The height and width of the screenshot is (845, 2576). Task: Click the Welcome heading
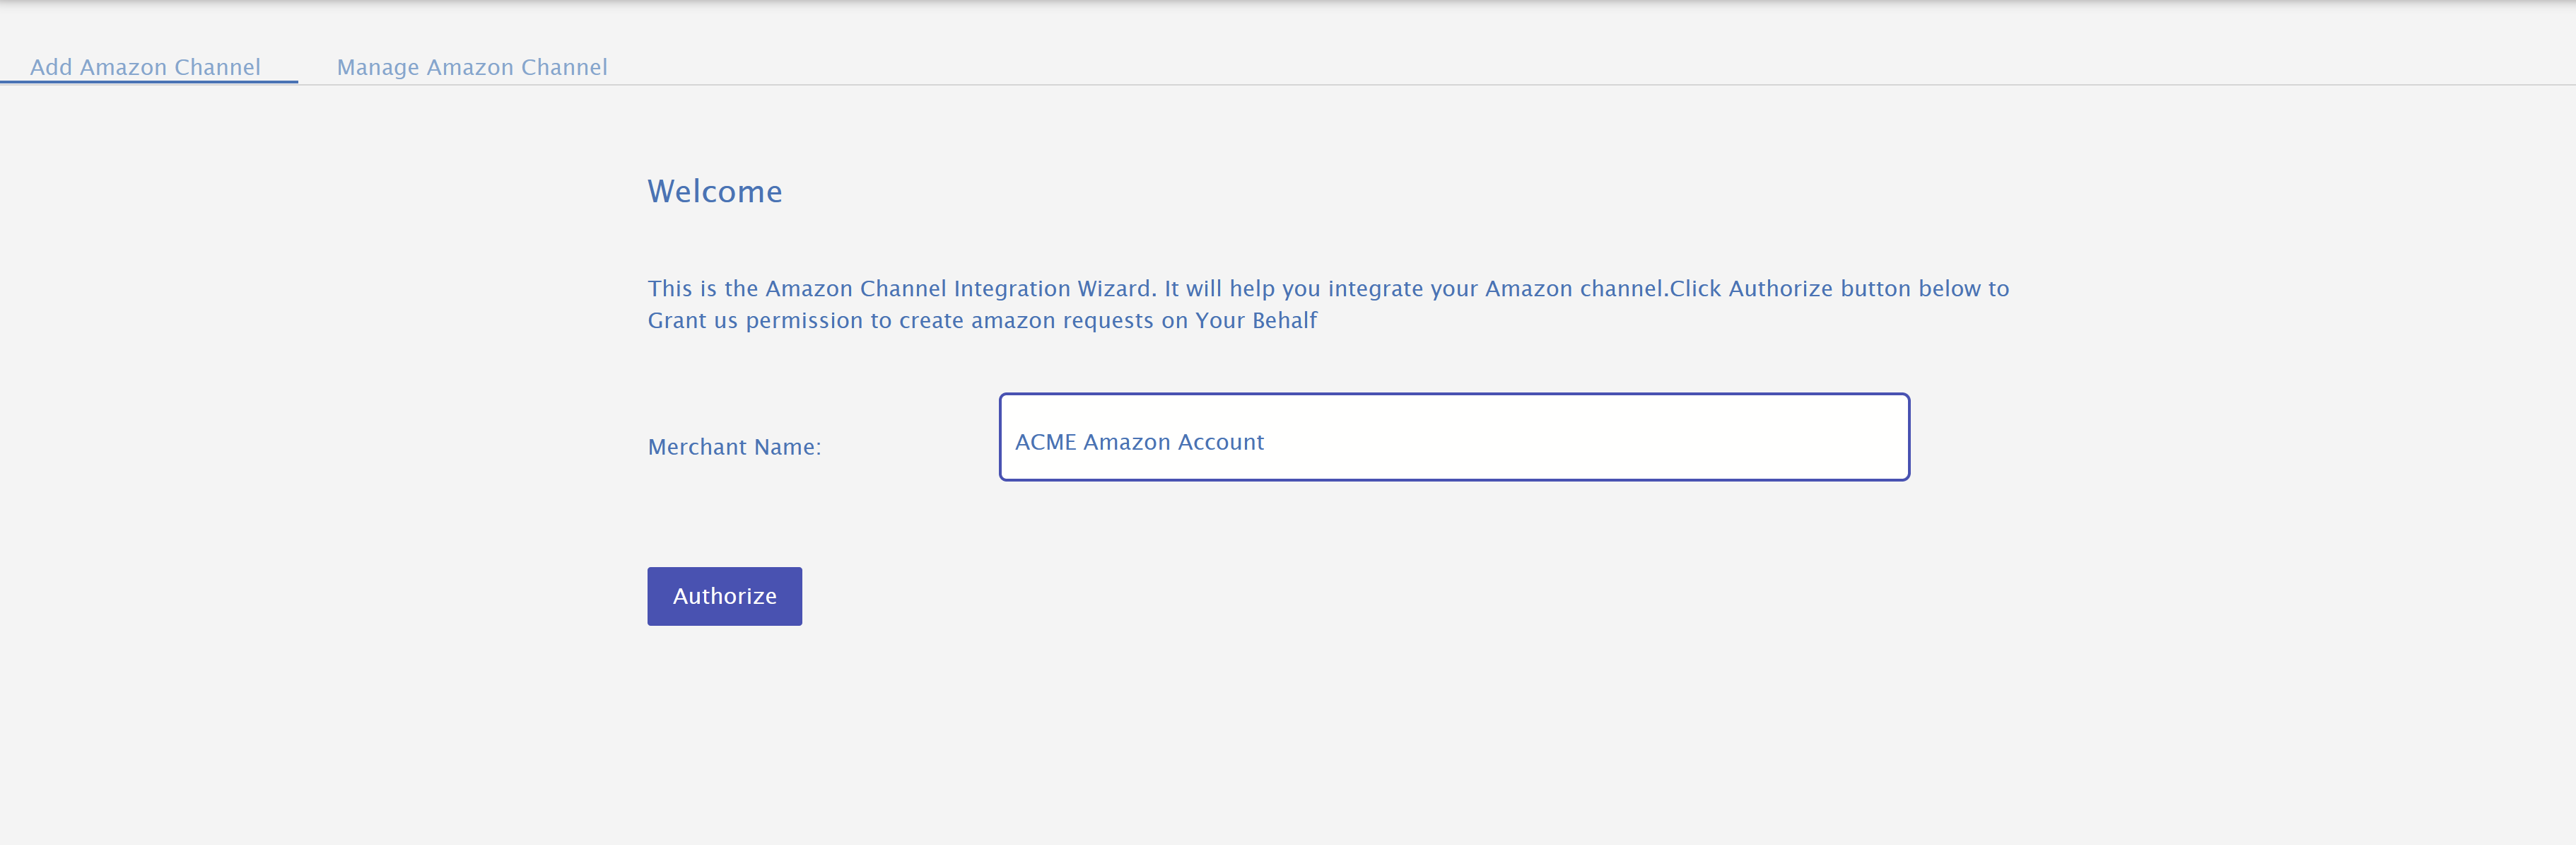point(714,191)
